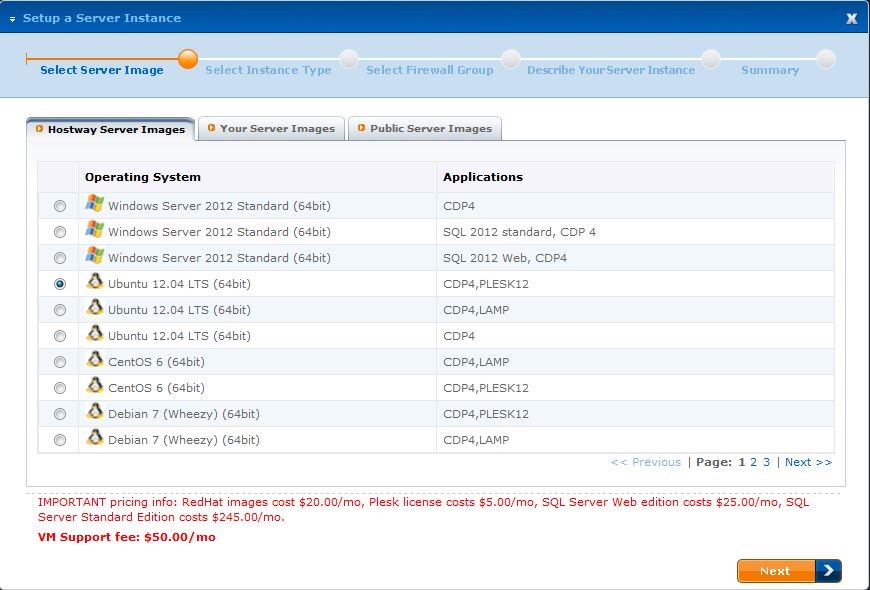
Task: Click the Windows logo icon in the SQL 2012 Web row
Action: coord(95,255)
